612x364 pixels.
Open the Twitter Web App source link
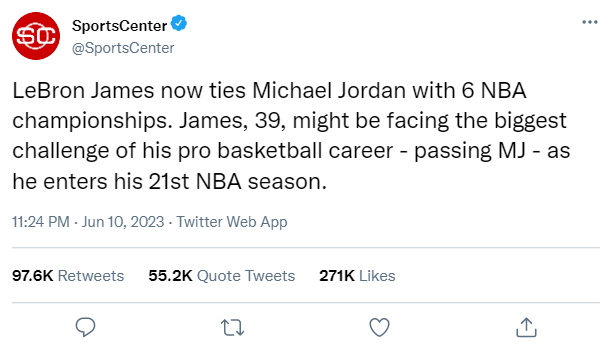pyautogui.click(x=232, y=222)
